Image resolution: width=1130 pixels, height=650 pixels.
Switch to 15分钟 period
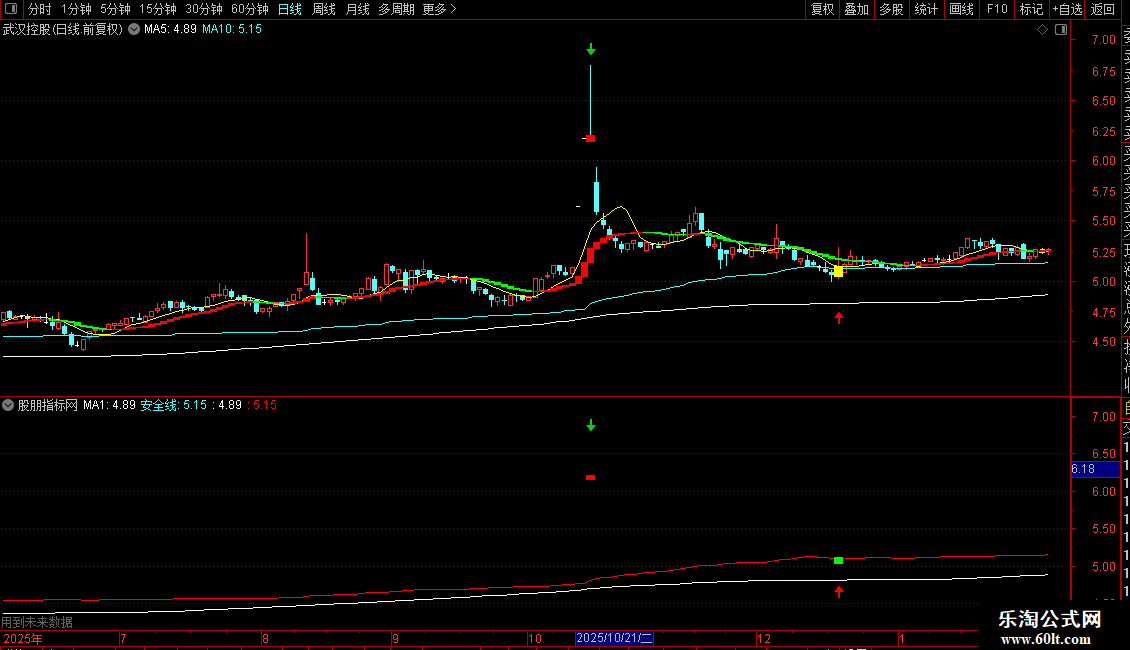tap(158, 9)
